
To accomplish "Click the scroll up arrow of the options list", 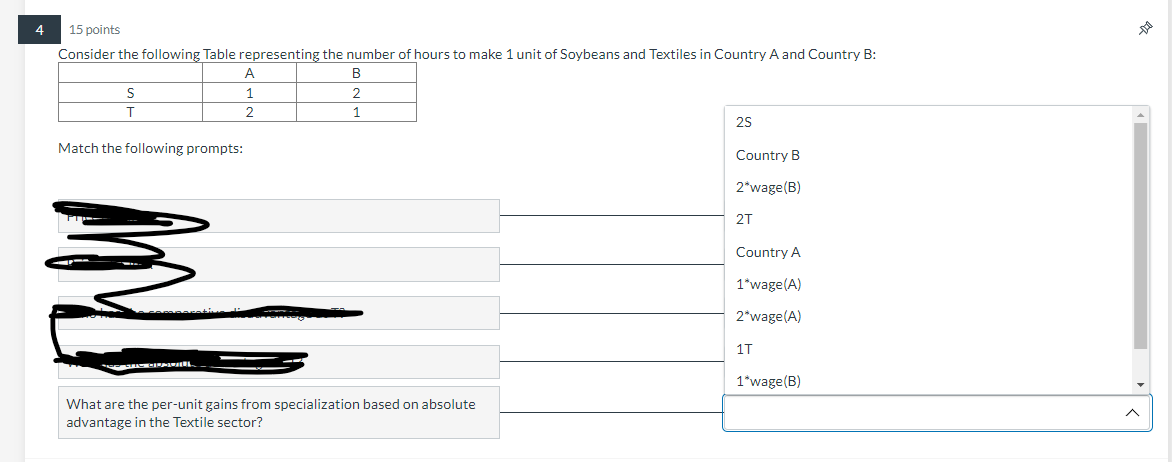I will tap(1140, 114).
